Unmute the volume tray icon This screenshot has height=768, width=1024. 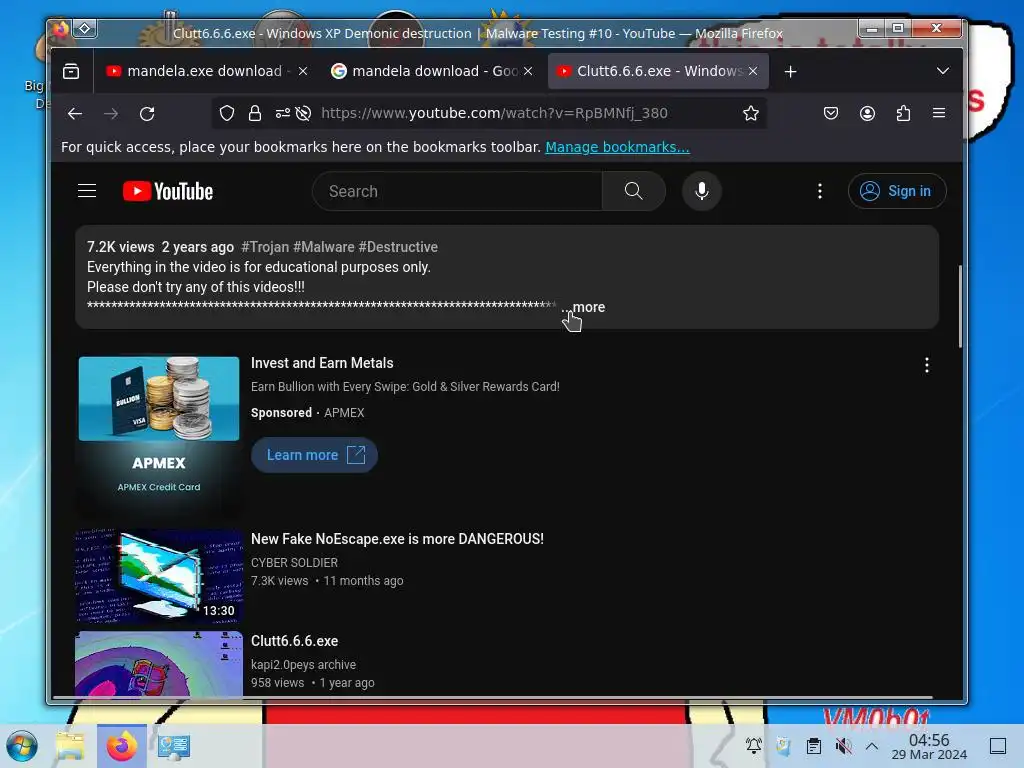pos(843,745)
